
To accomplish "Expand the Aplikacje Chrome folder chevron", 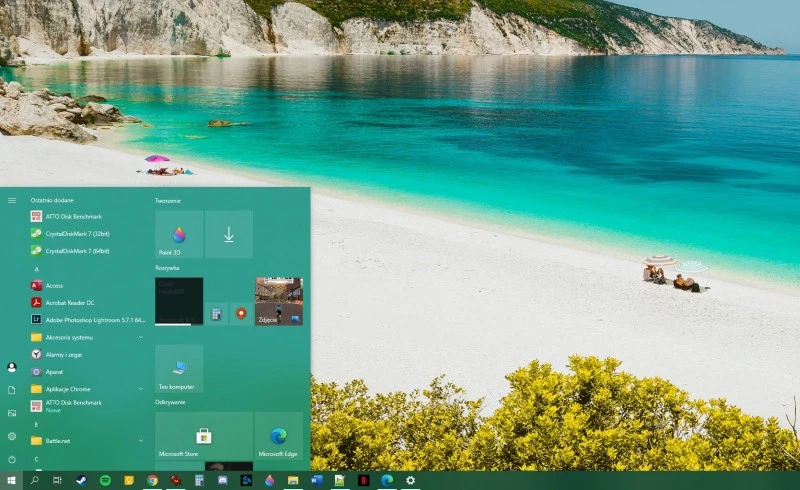I will coord(141,389).
